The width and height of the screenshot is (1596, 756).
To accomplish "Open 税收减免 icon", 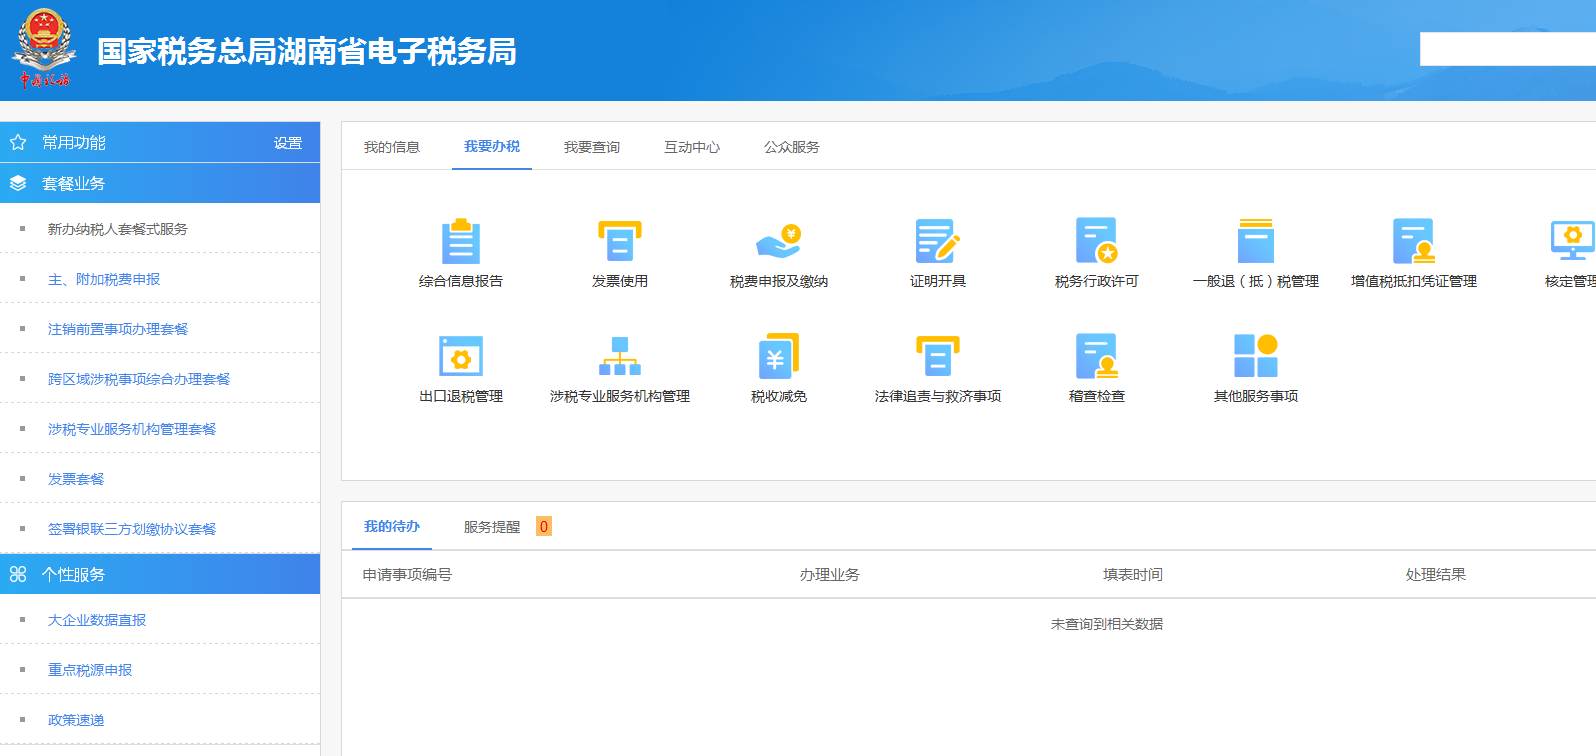I will click(x=779, y=356).
